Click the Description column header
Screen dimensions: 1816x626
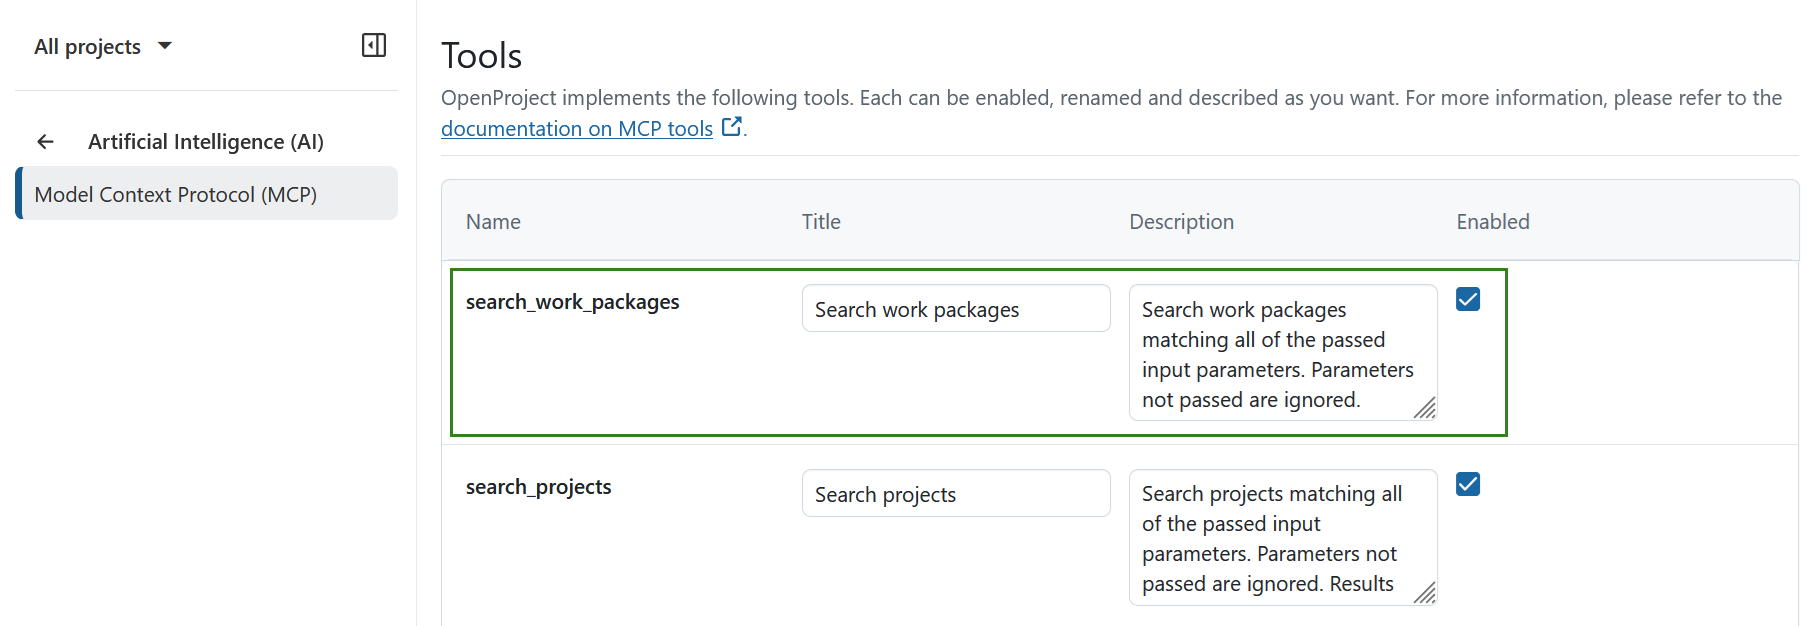[x=1182, y=222]
